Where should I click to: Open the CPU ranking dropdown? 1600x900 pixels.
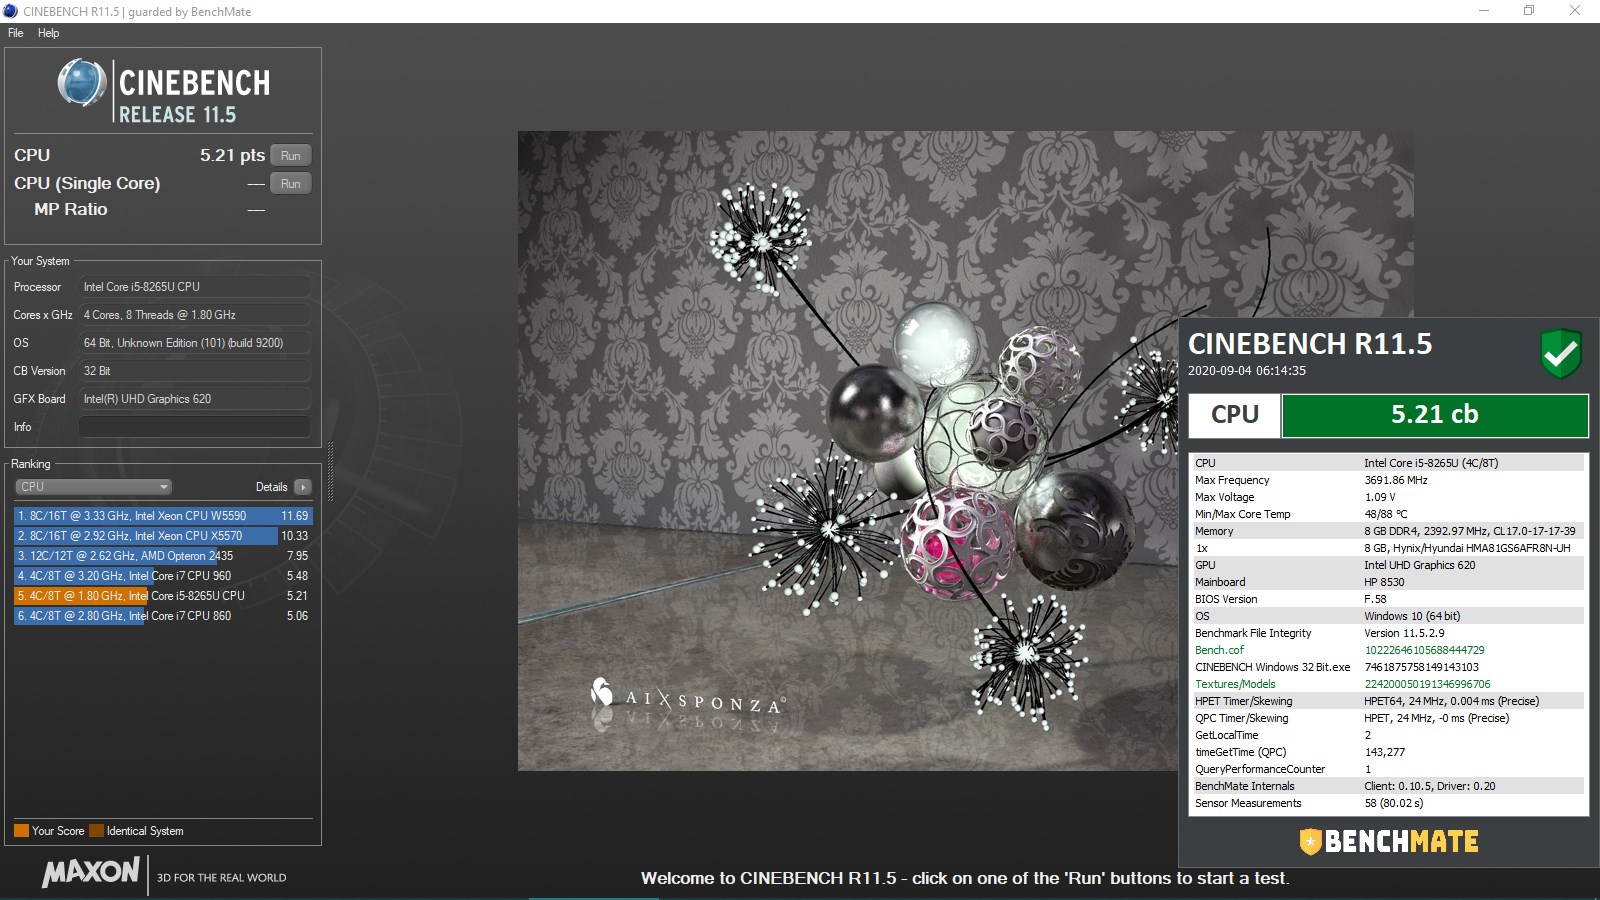(x=94, y=487)
